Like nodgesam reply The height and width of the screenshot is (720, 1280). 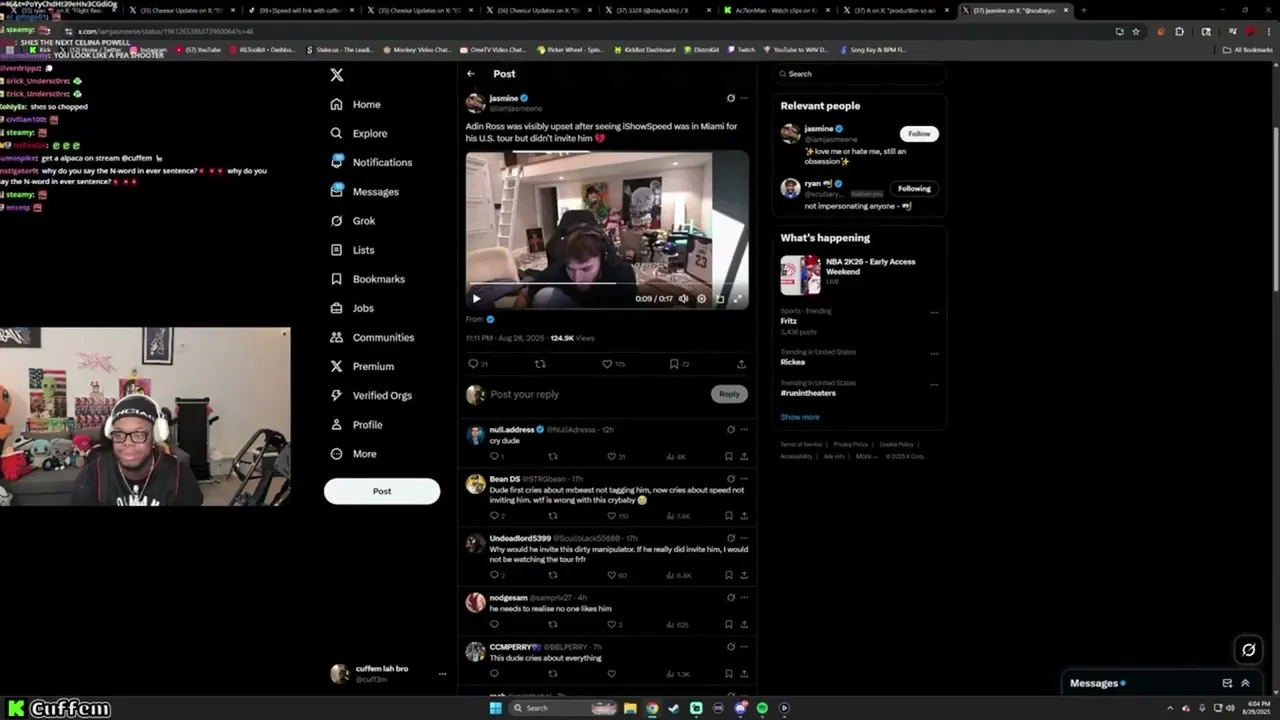(611, 624)
